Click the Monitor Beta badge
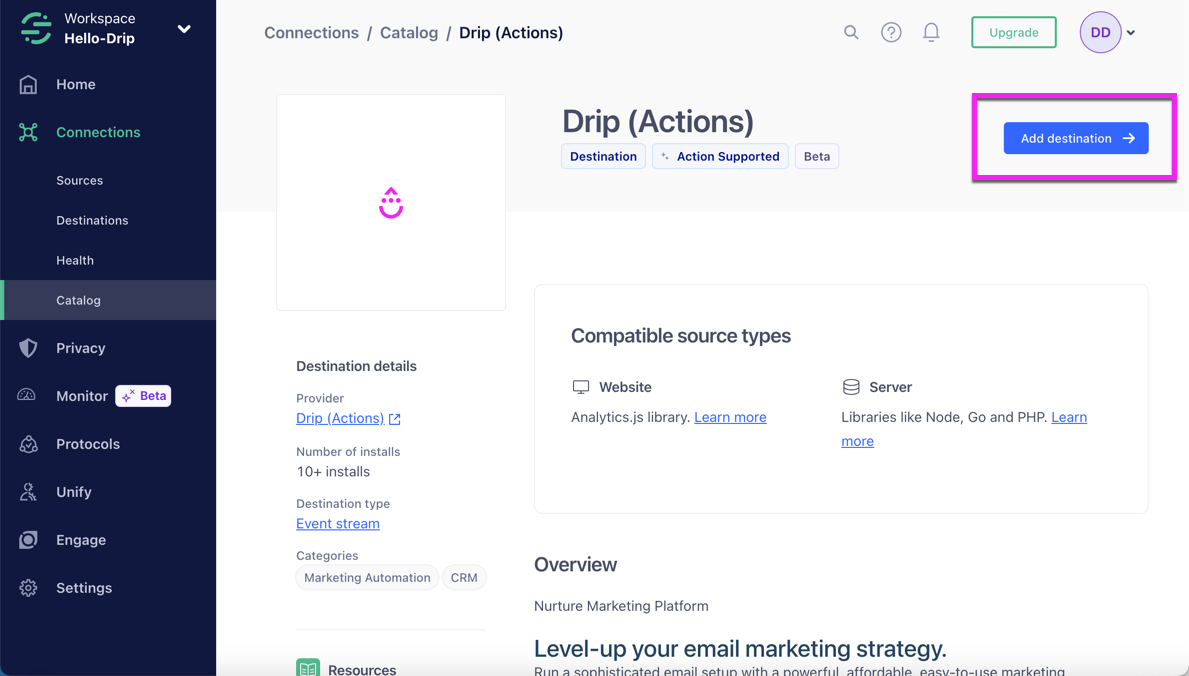Image resolution: width=1189 pixels, height=676 pixels. pos(143,396)
